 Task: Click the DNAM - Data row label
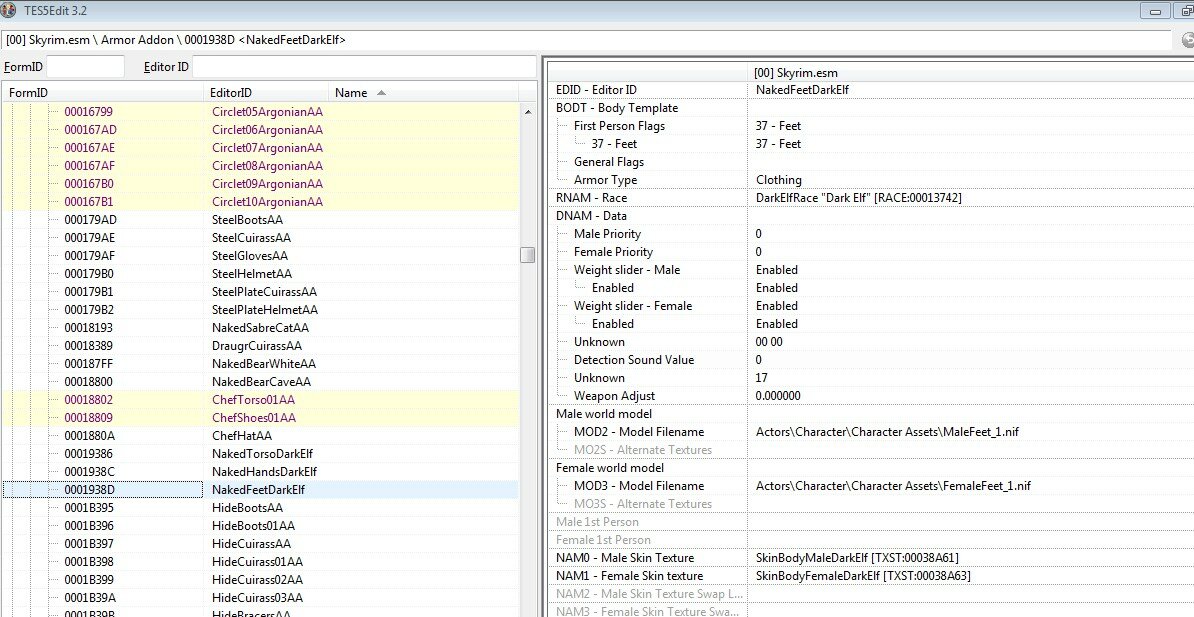point(591,216)
